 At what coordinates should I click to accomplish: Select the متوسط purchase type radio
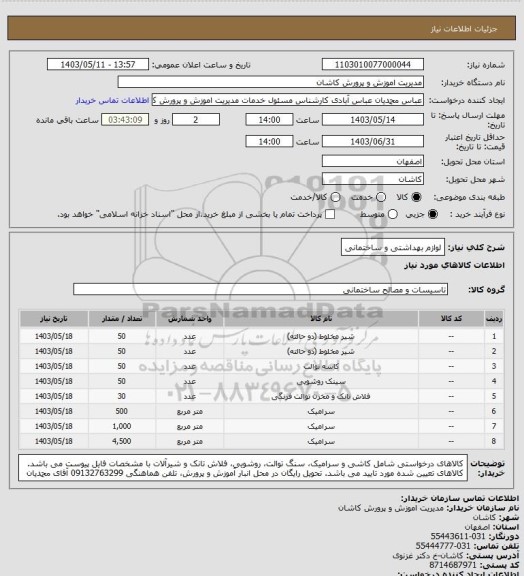pos(393,214)
